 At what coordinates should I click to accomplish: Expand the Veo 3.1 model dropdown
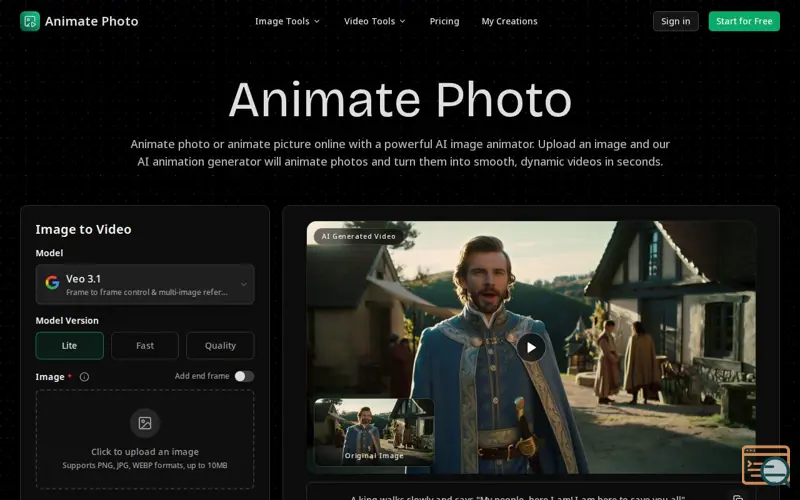point(145,284)
